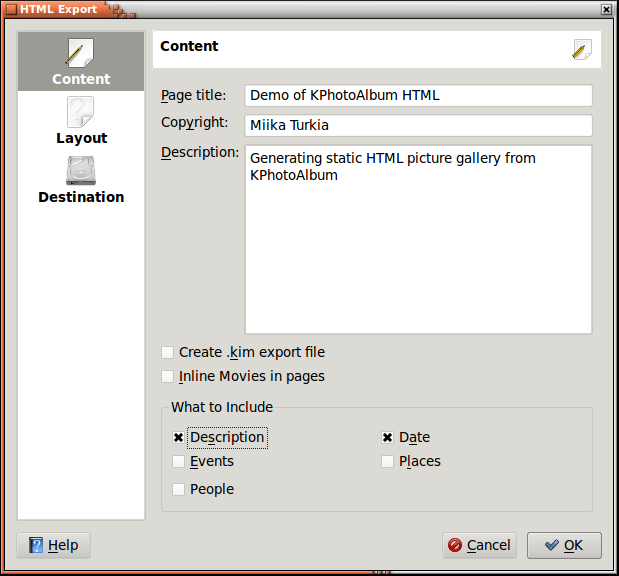619x576 pixels.
Task: Enable Inline Movies in pages
Action: pos(167,377)
